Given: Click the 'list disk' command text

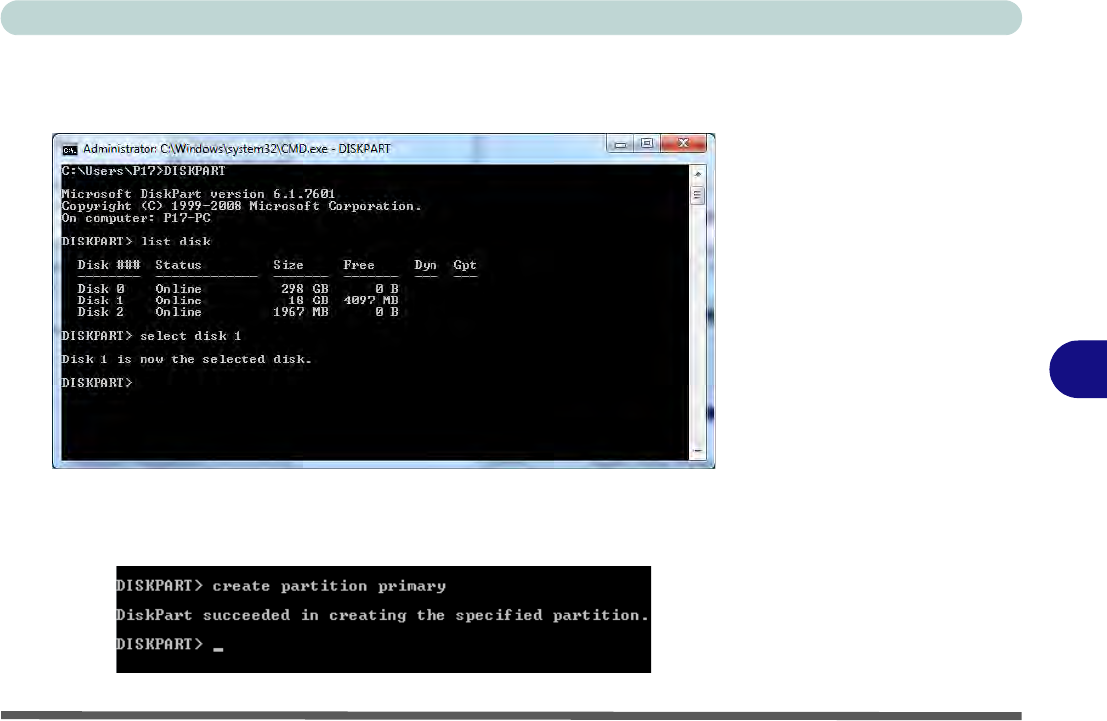Looking at the screenshot, I should click(175, 241).
